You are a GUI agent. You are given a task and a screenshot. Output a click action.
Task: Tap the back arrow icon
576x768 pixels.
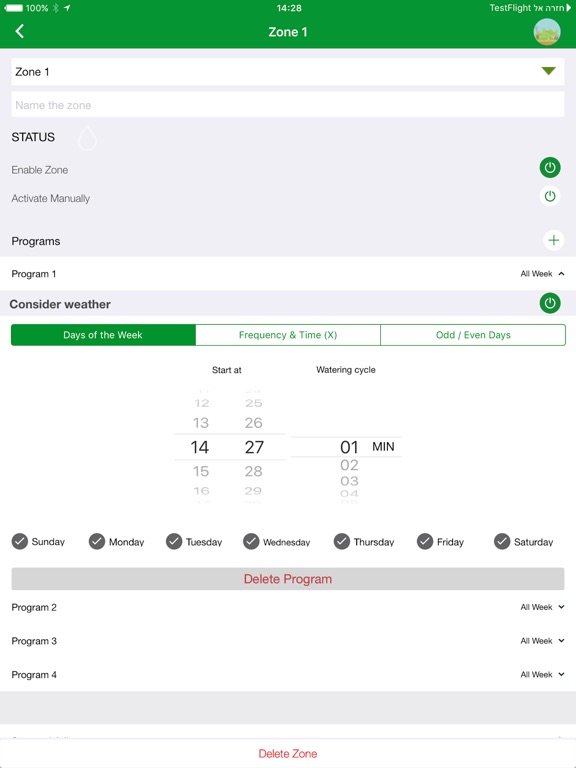click(x=20, y=31)
